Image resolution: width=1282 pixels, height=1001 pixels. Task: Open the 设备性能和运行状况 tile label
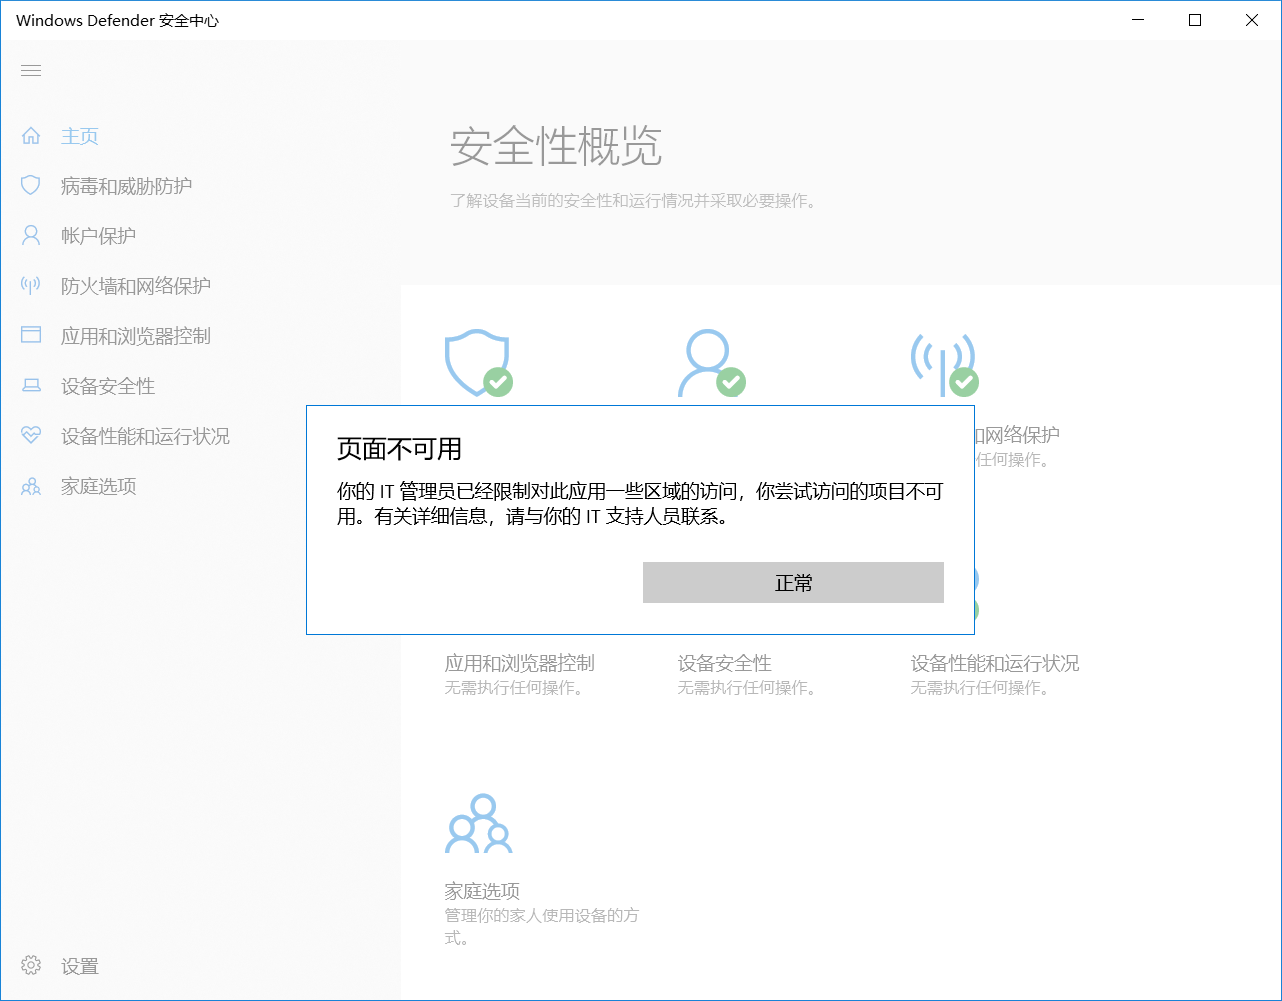click(x=994, y=663)
